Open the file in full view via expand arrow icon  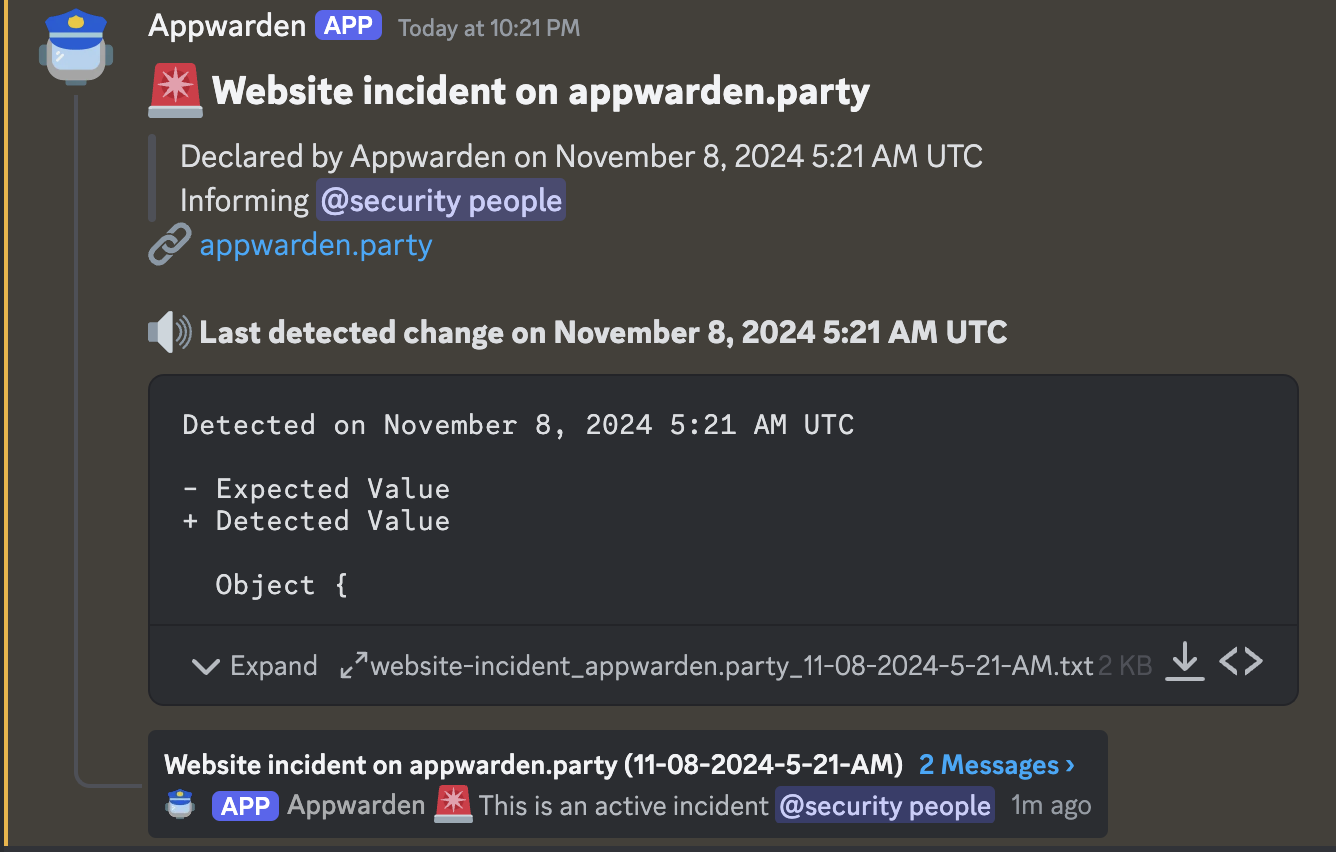(x=351, y=663)
